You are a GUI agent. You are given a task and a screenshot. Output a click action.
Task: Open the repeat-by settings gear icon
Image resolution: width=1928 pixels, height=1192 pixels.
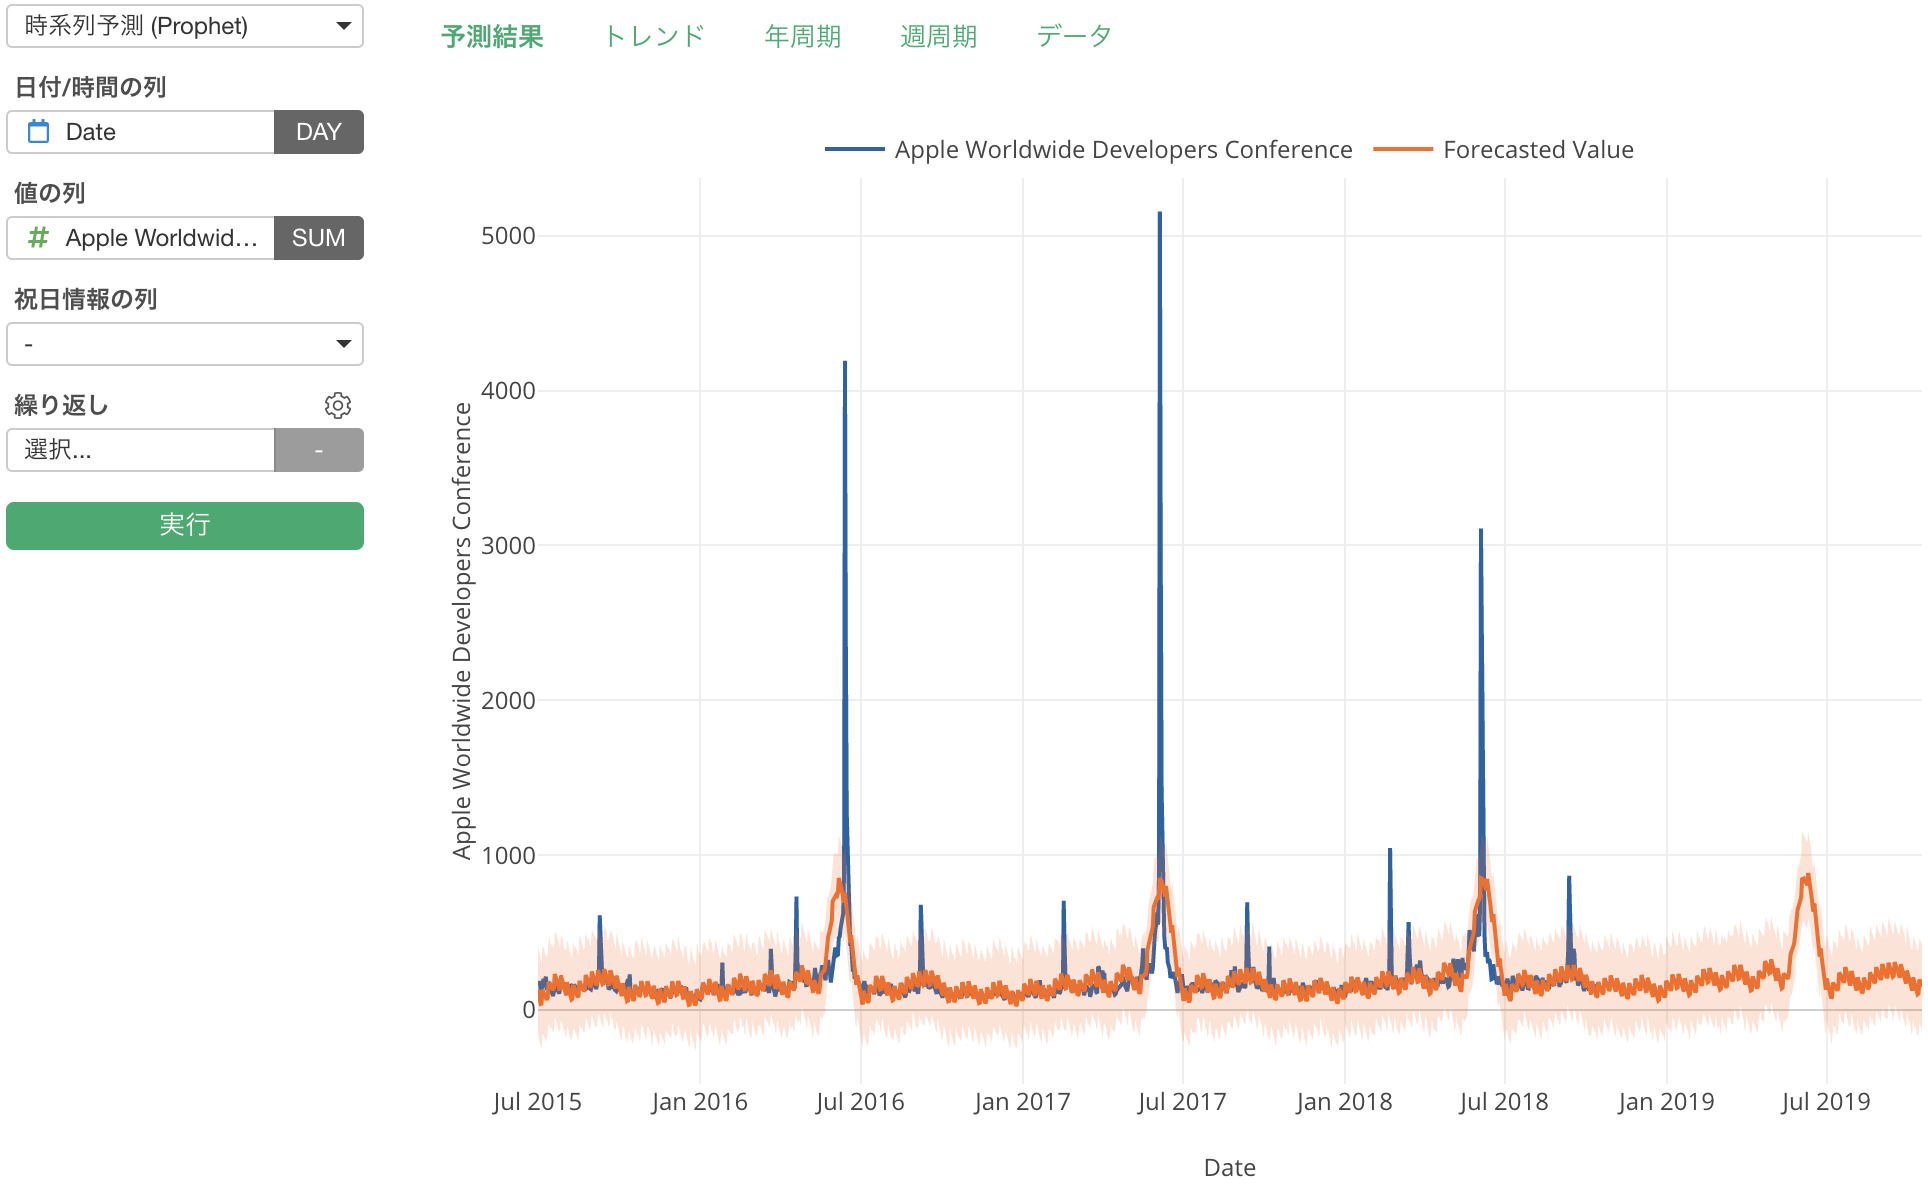tap(338, 405)
